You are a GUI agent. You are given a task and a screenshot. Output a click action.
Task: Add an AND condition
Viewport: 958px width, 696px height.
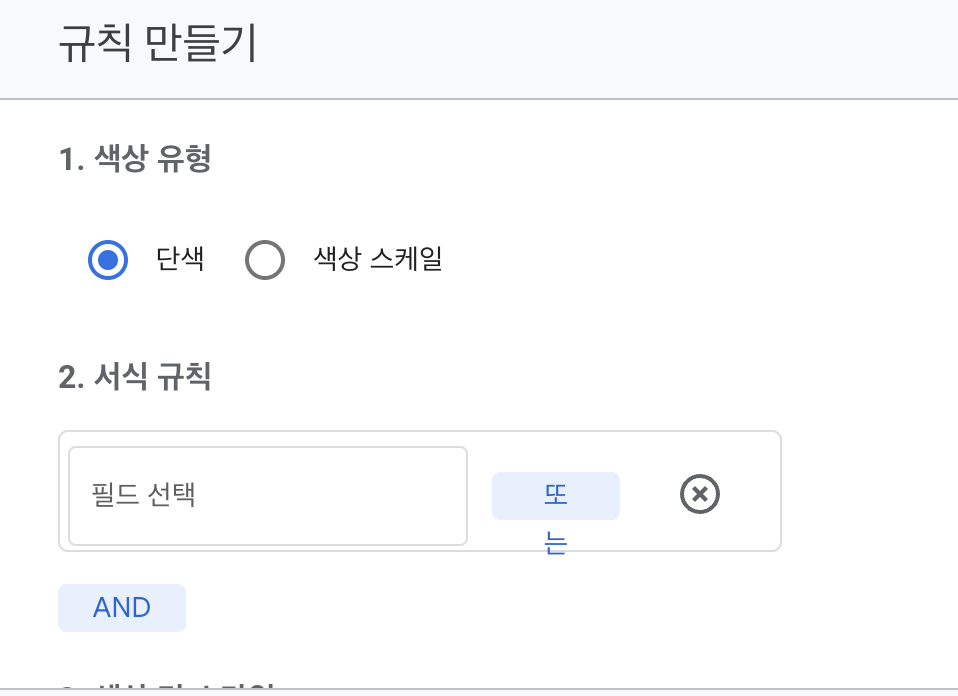122,608
